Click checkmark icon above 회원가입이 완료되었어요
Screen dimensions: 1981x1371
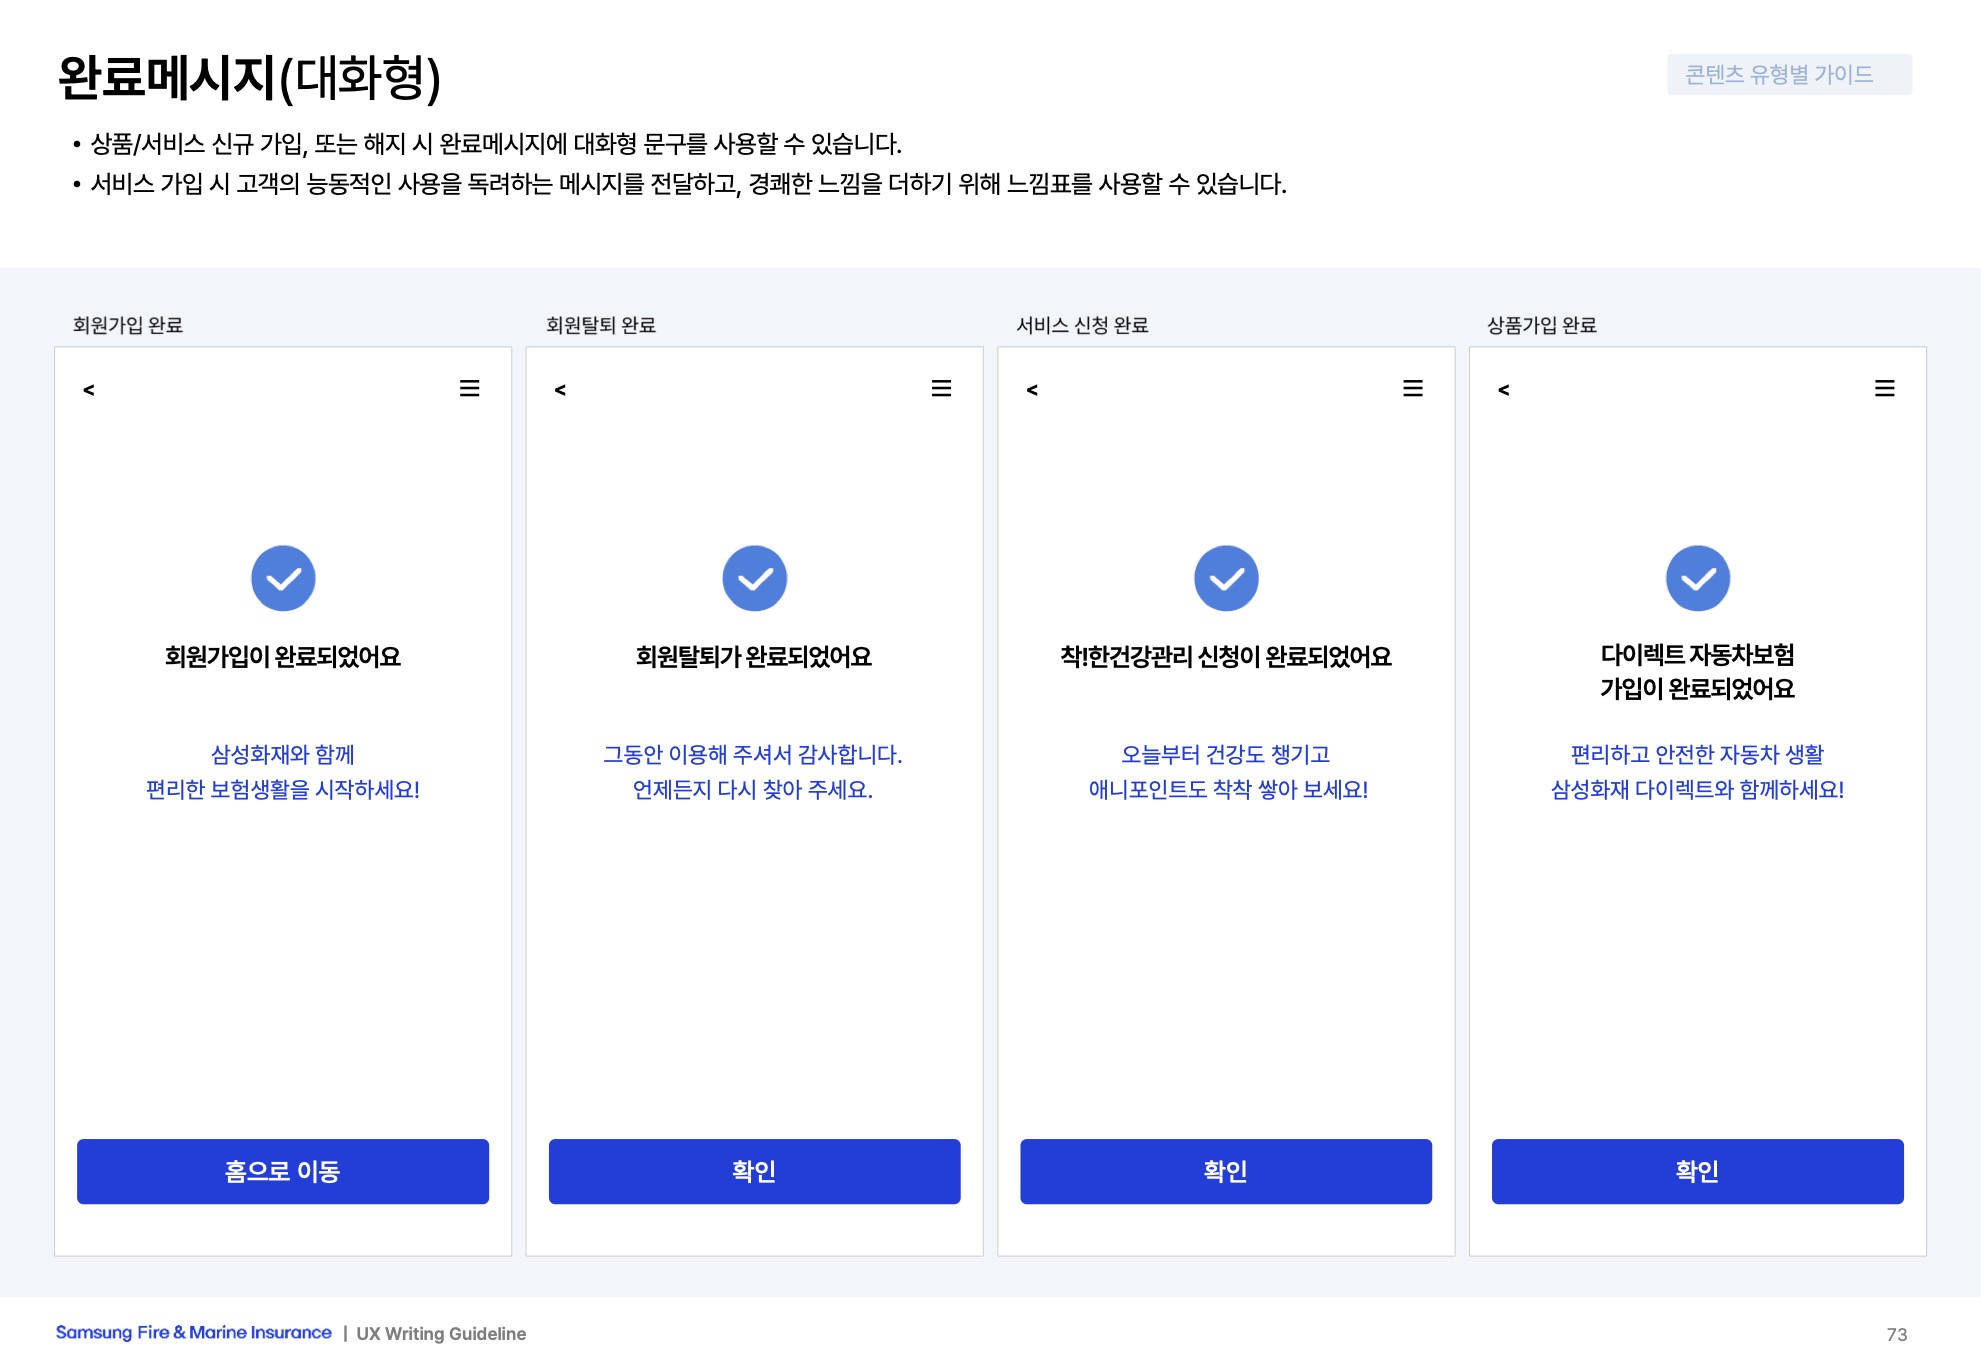(x=283, y=578)
